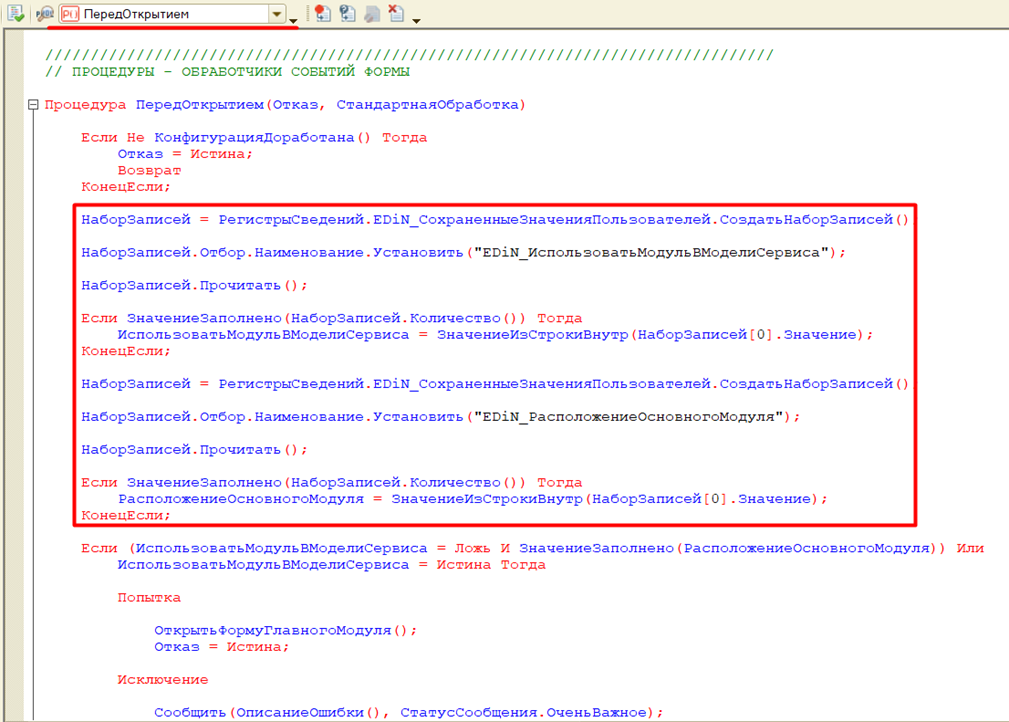Viewport: 1009px width, 722px height.
Task: Set a conditional breakpoint via question-mark icon
Action: [x=347, y=14]
